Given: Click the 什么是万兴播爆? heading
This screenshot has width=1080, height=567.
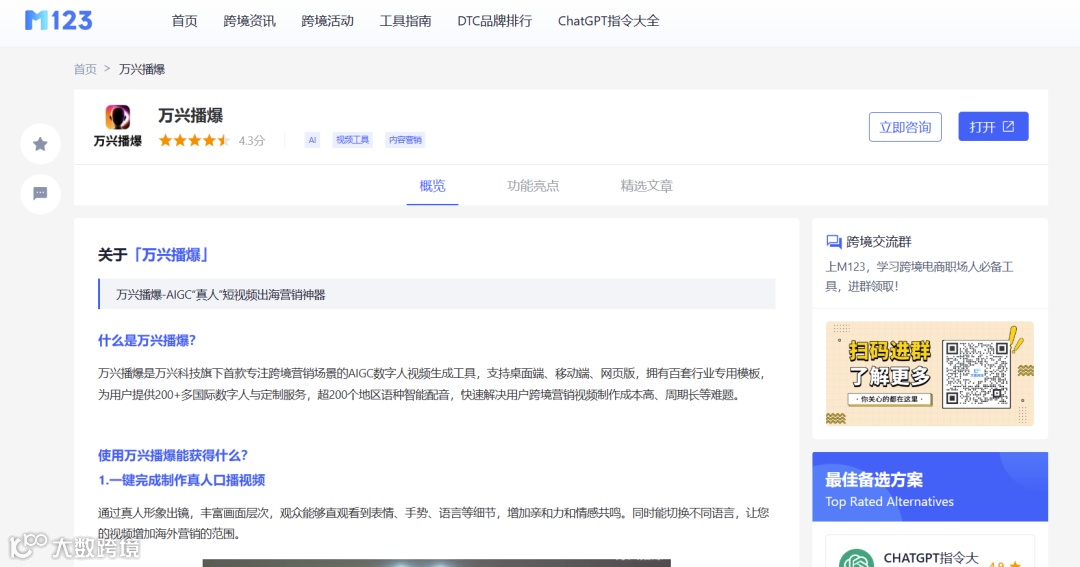Looking at the screenshot, I should pos(147,340).
